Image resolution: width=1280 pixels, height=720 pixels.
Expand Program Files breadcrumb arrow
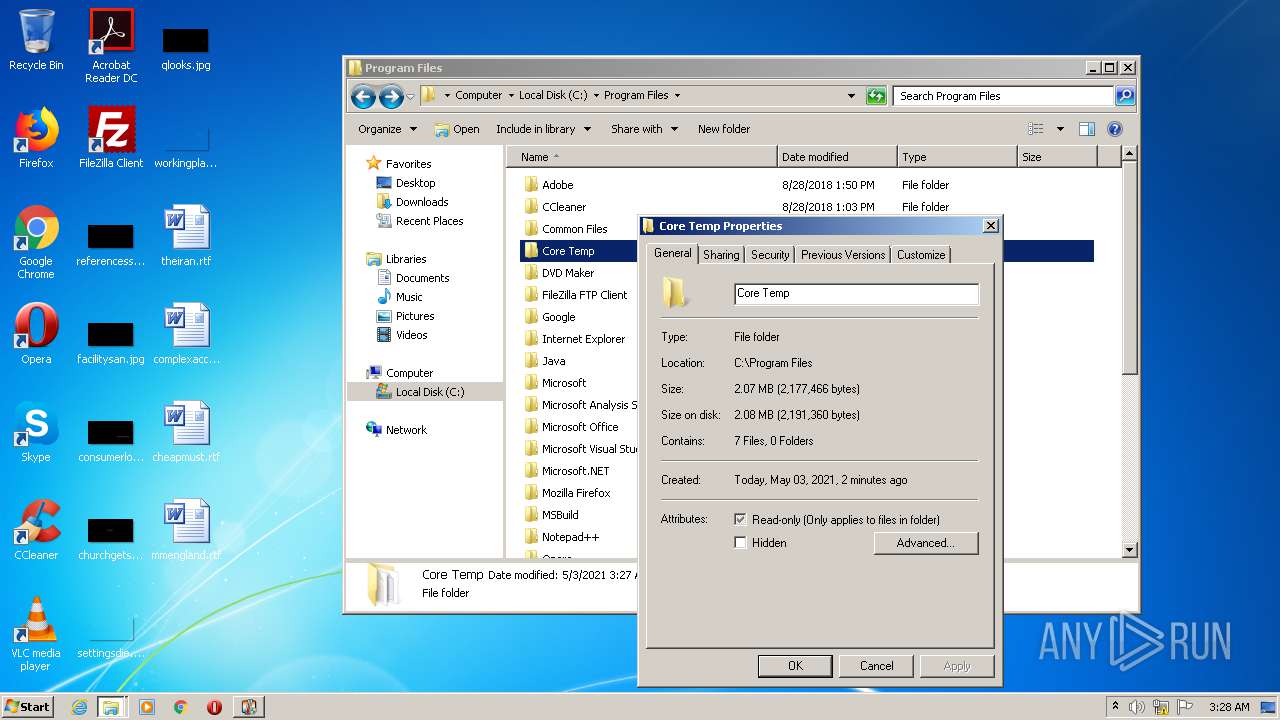click(677, 96)
